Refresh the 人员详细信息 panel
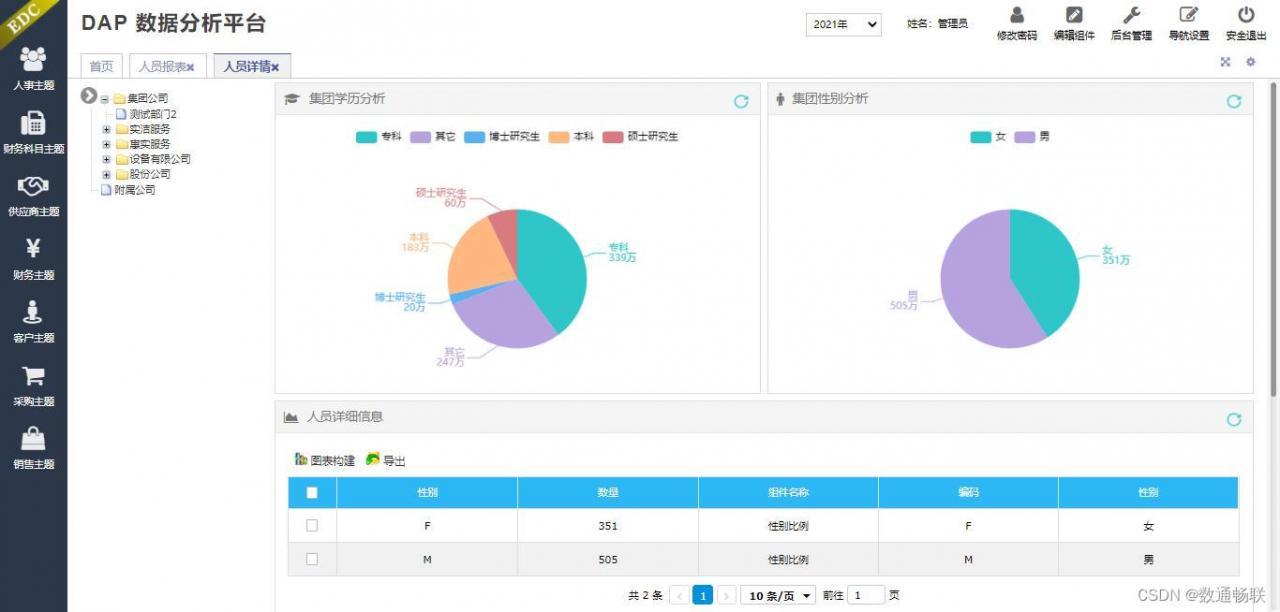The height and width of the screenshot is (612, 1280). click(1234, 419)
